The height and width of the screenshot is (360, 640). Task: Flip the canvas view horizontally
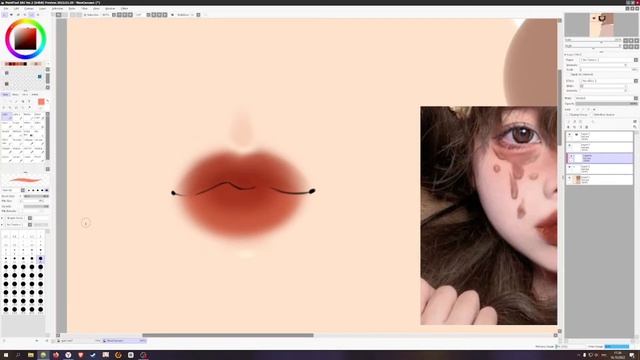(172, 15)
